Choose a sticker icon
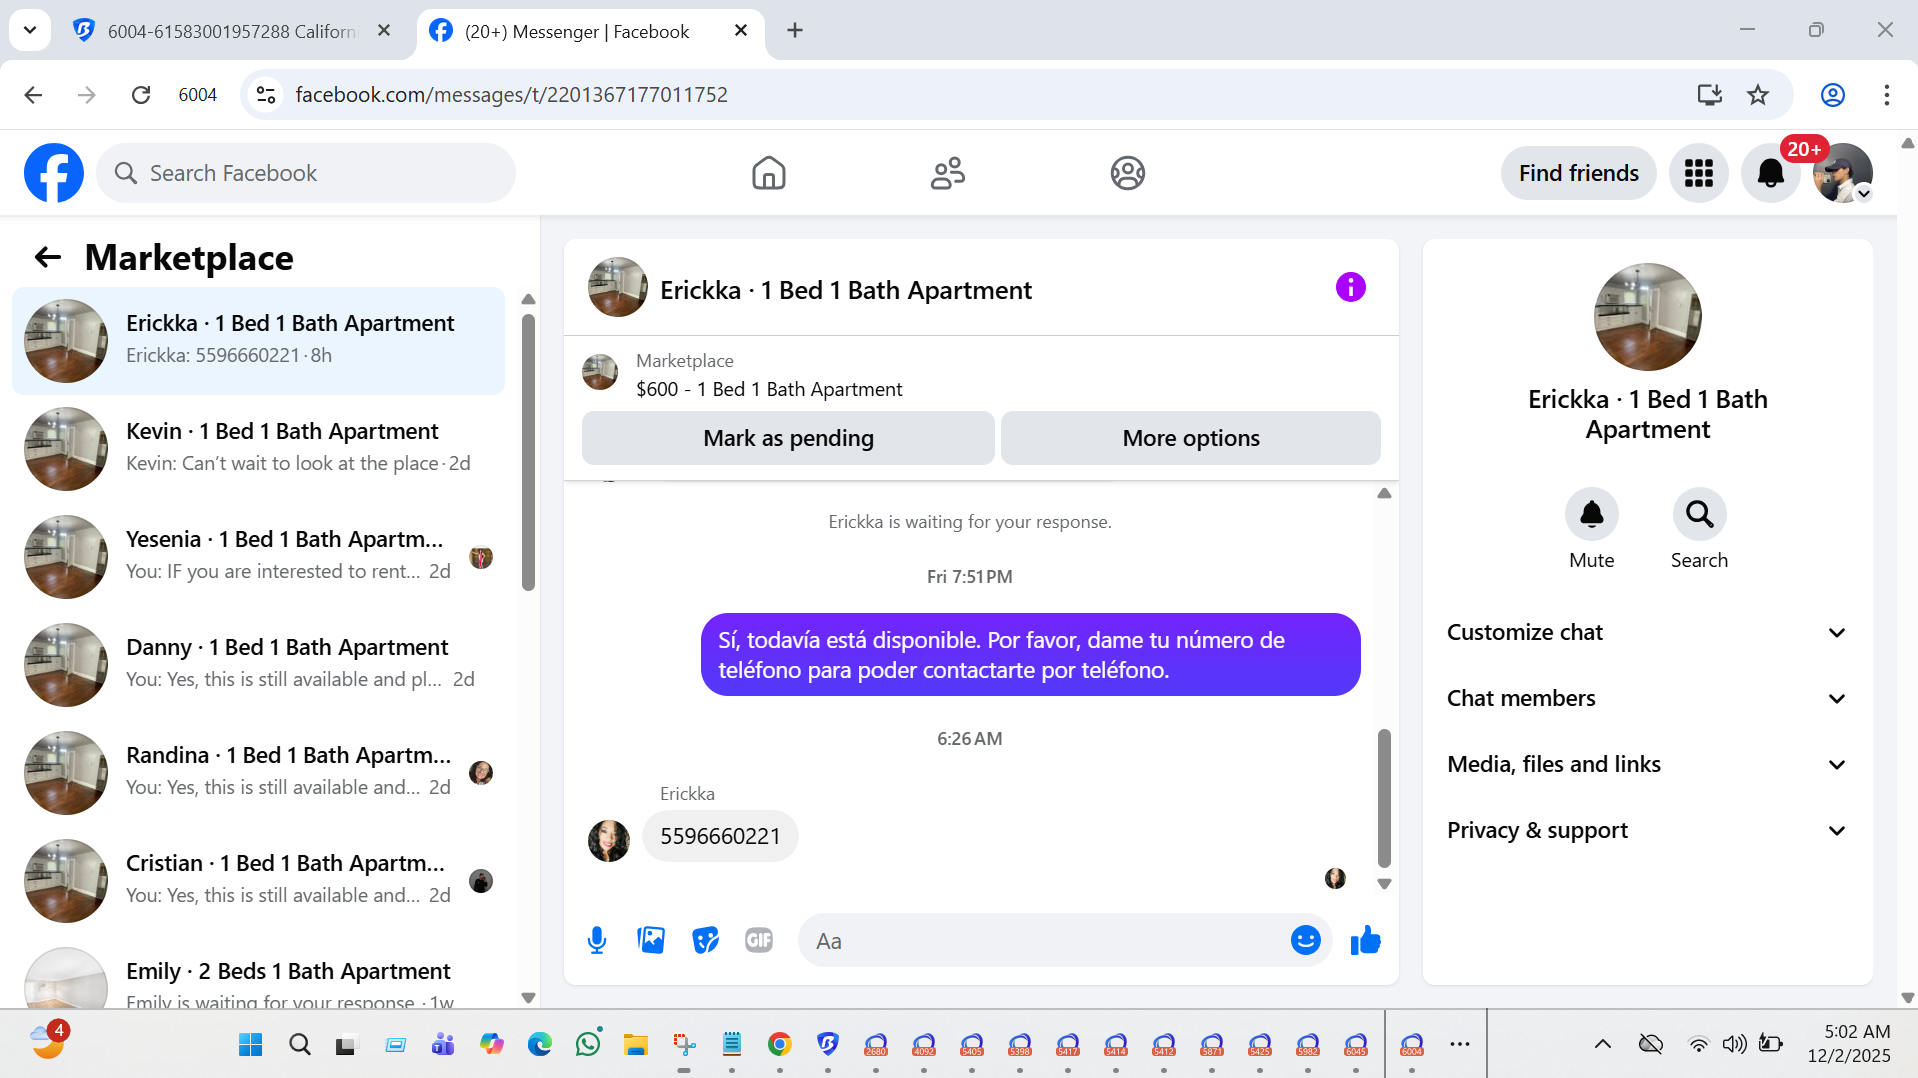The width and height of the screenshot is (1918, 1078). (705, 940)
